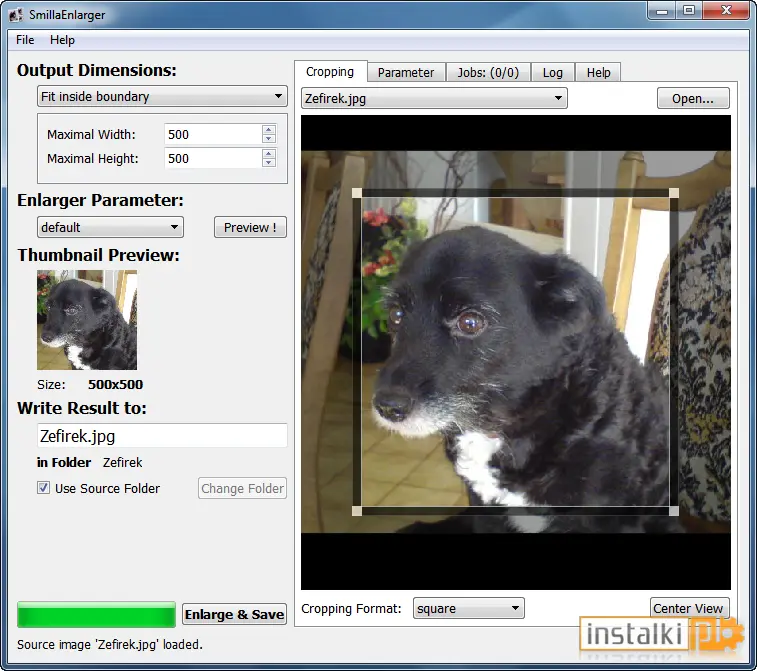Switch to the Jobs (0/0) tab
The height and width of the screenshot is (671, 757).
[x=488, y=72]
